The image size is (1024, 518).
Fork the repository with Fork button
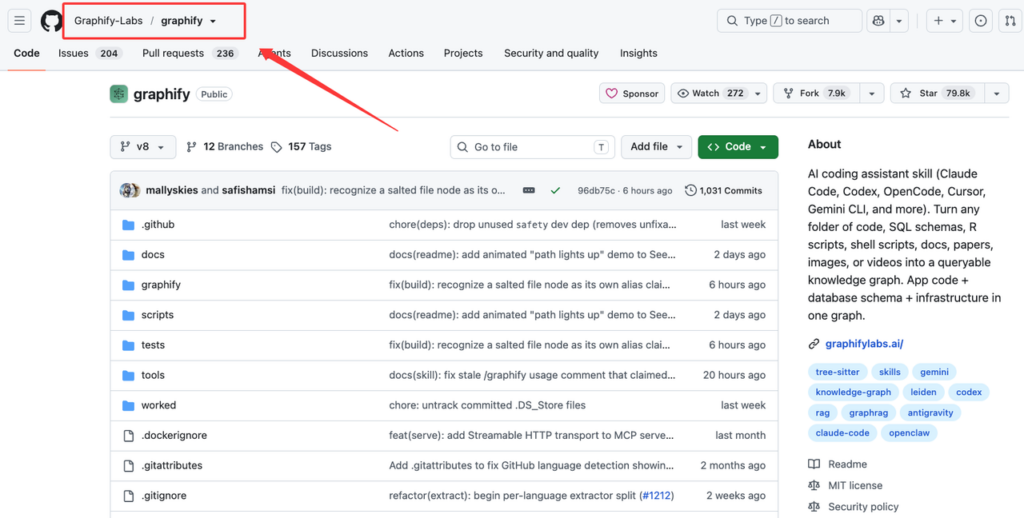coord(817,93)
